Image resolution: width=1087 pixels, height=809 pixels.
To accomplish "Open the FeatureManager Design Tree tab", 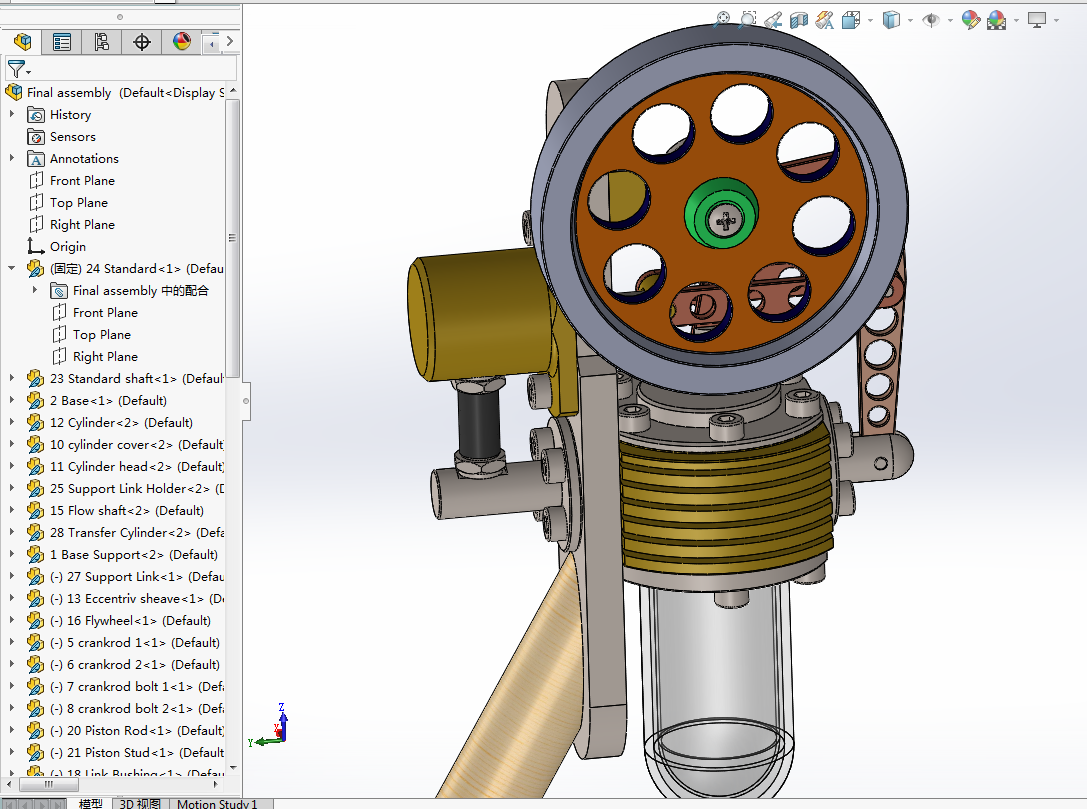I will 22,42.
